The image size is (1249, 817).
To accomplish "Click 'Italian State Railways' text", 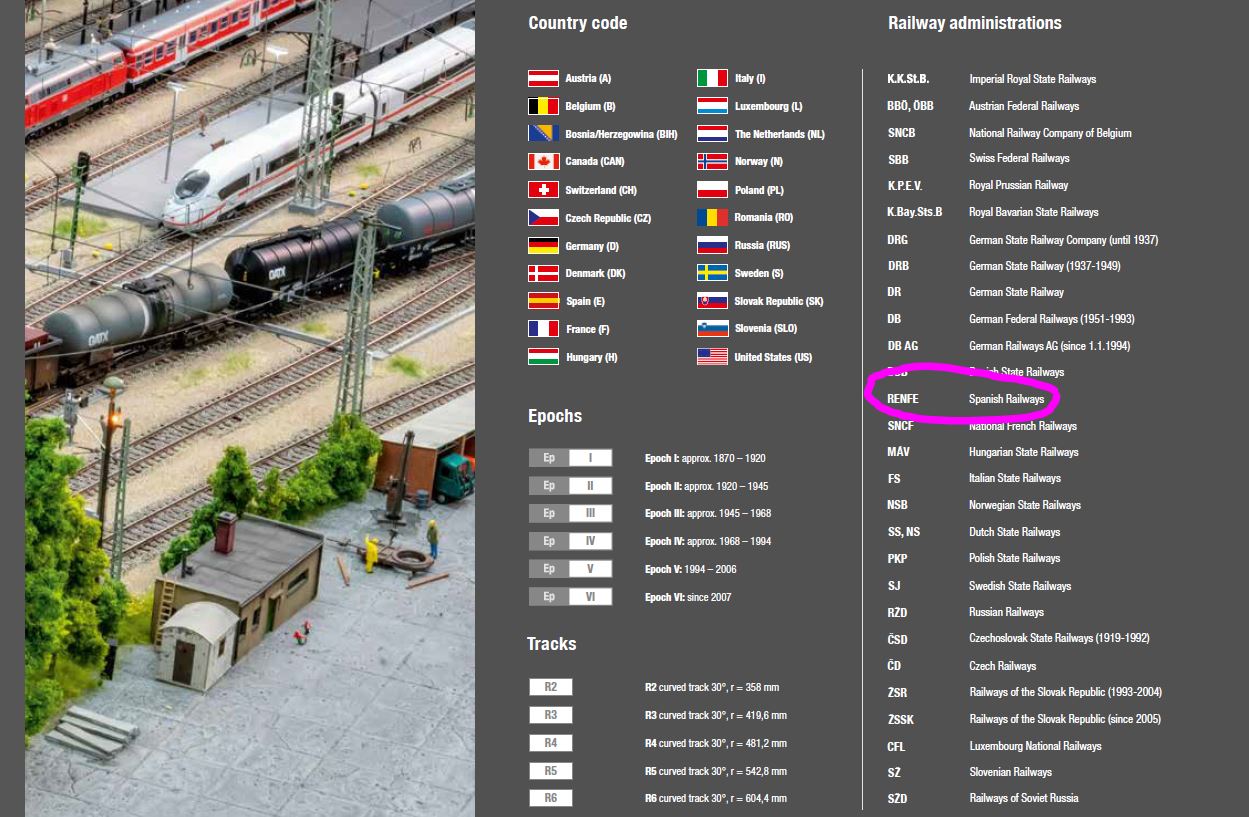I will pyautogui.click(x=1015, y=479).
